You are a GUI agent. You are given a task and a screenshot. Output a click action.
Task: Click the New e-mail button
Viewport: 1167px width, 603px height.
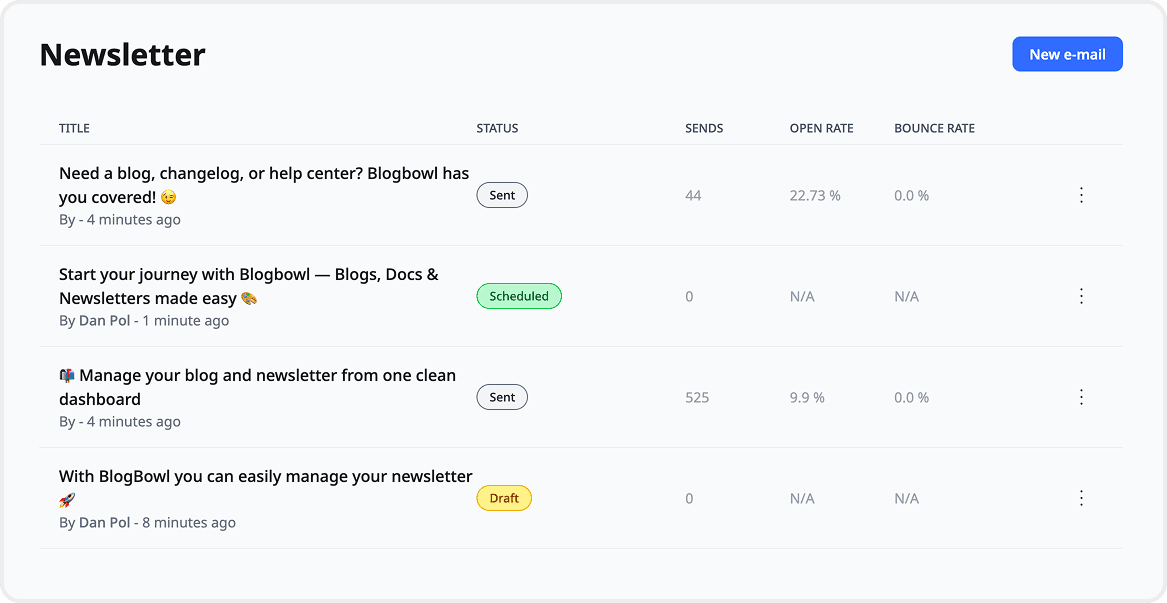1067,55
